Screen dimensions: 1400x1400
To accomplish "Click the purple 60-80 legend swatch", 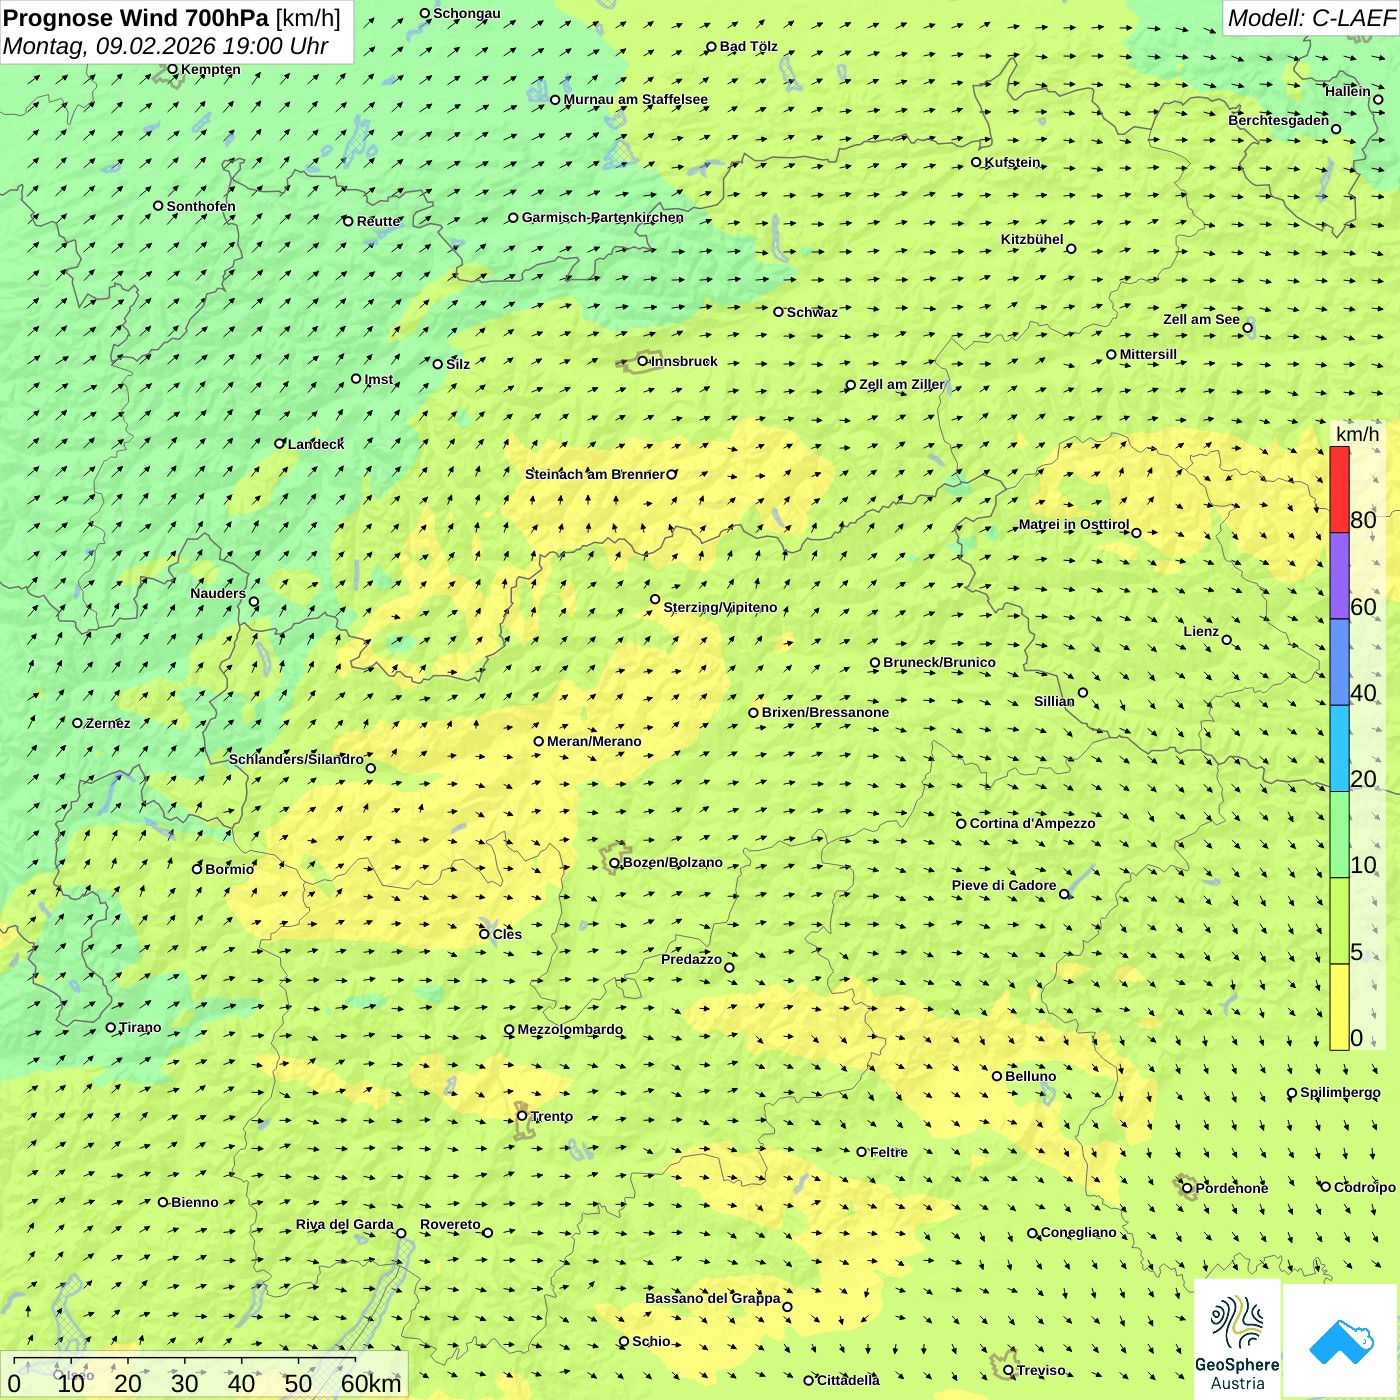I will pyautogui.click(x=1339, y=576).
